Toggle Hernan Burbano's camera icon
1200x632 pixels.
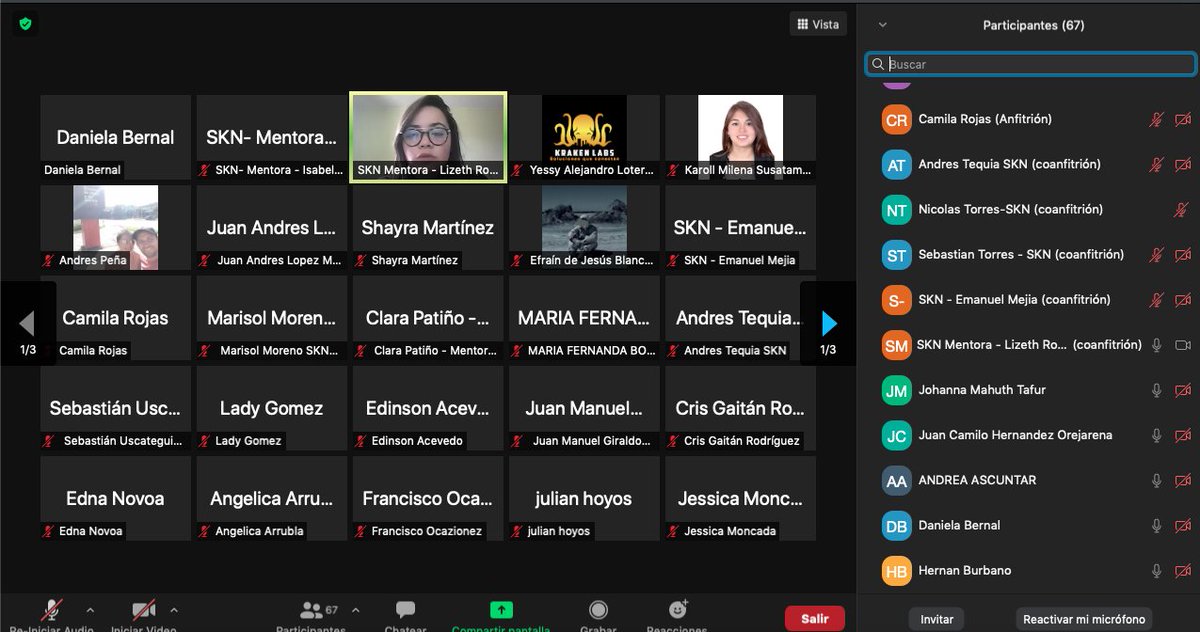click(x=1184, y=570)
